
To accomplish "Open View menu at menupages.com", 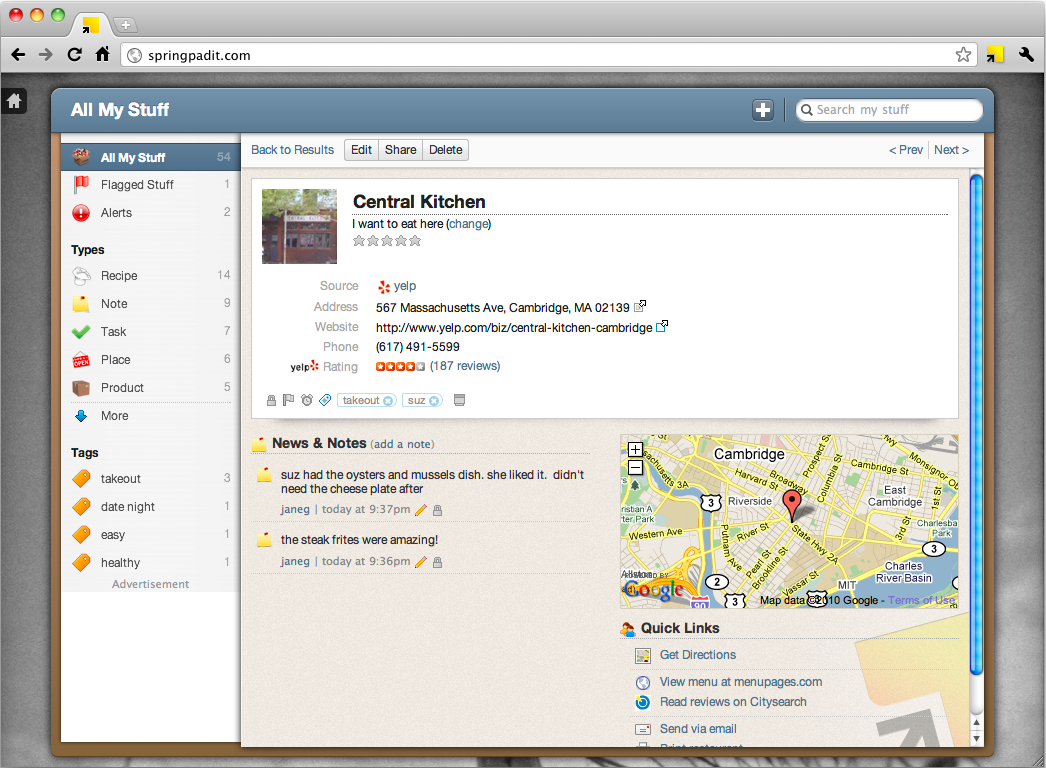I will (x=740, y=682).
